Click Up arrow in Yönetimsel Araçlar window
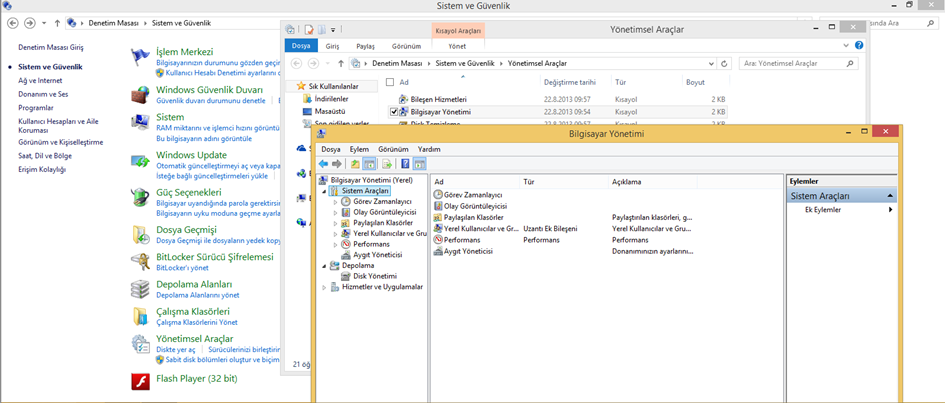This screenshot has width=945, height=403. point(341,63)
